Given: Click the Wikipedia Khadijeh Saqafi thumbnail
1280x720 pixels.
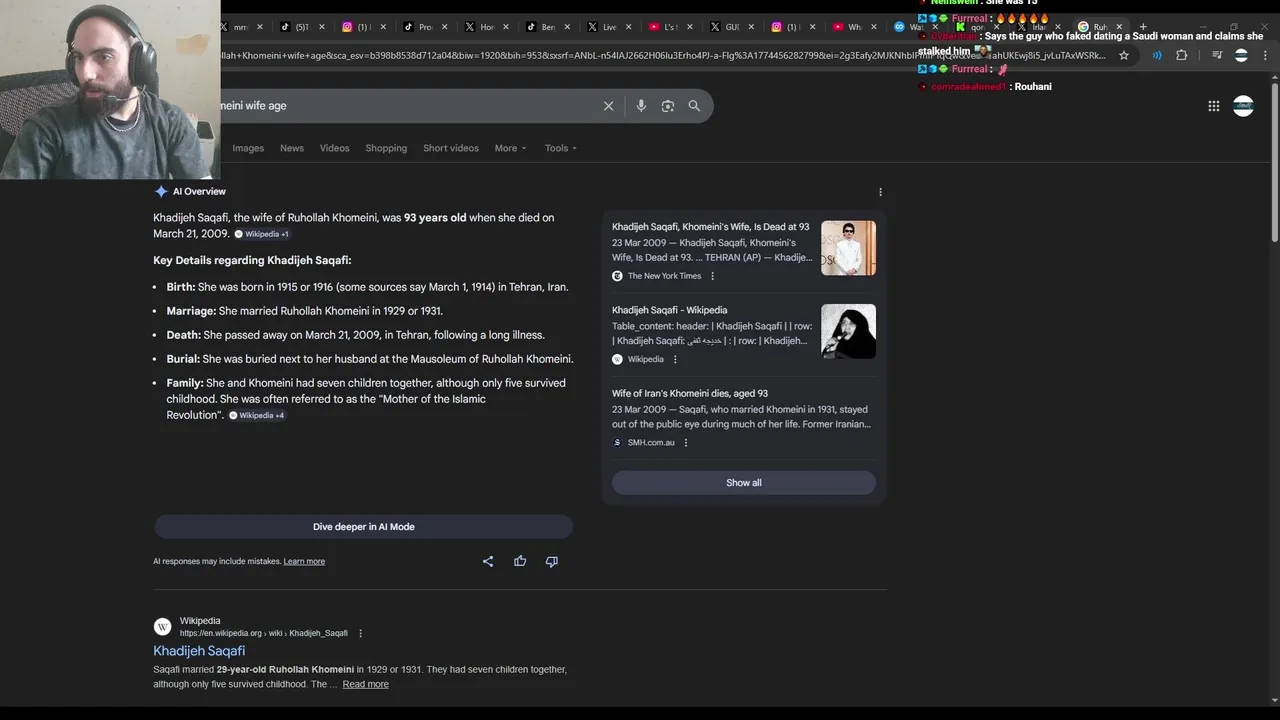Looking at the screenshot, I should [x=848, y=331].
